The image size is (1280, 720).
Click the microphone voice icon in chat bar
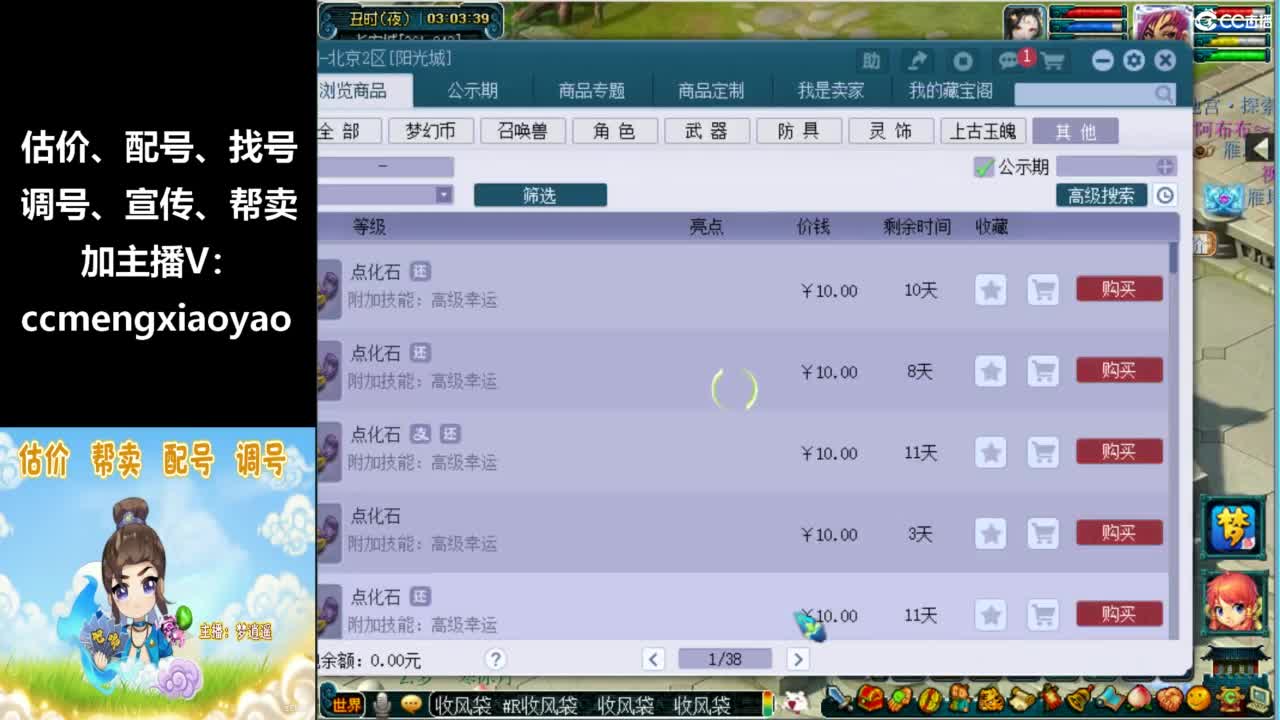click(381, 703)
